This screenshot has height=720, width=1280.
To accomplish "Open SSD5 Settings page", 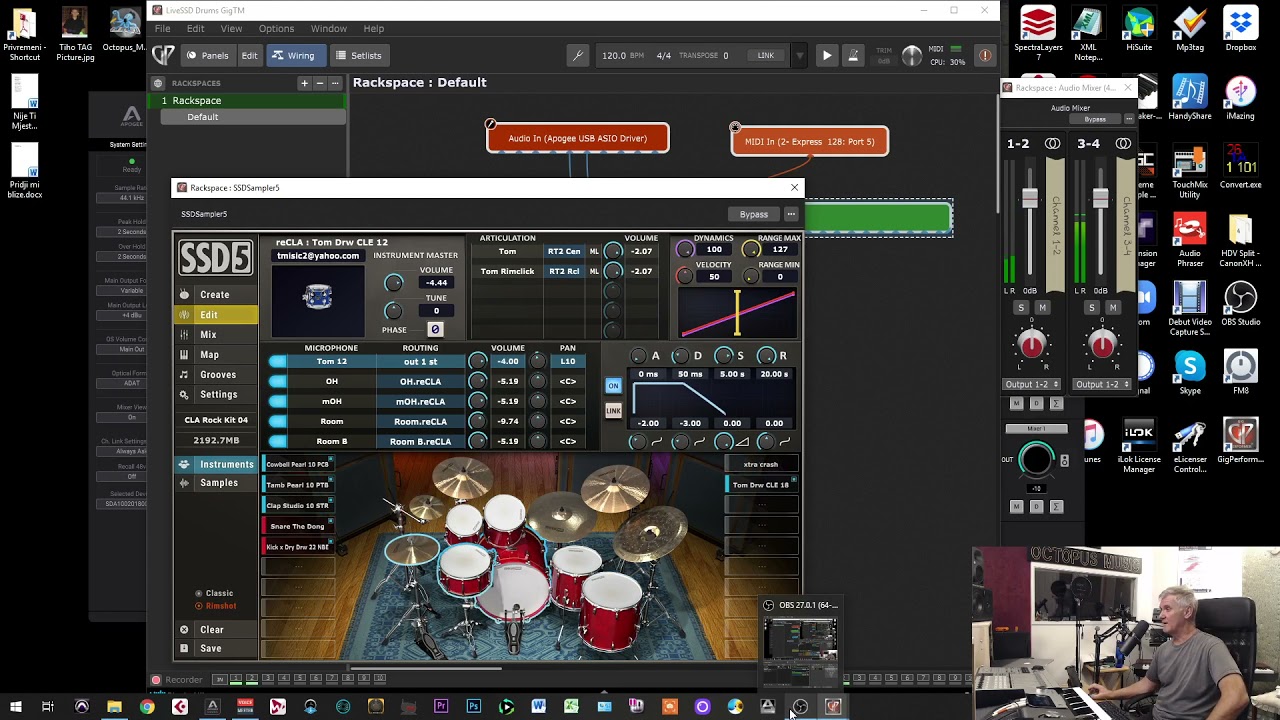I will 218,395.
